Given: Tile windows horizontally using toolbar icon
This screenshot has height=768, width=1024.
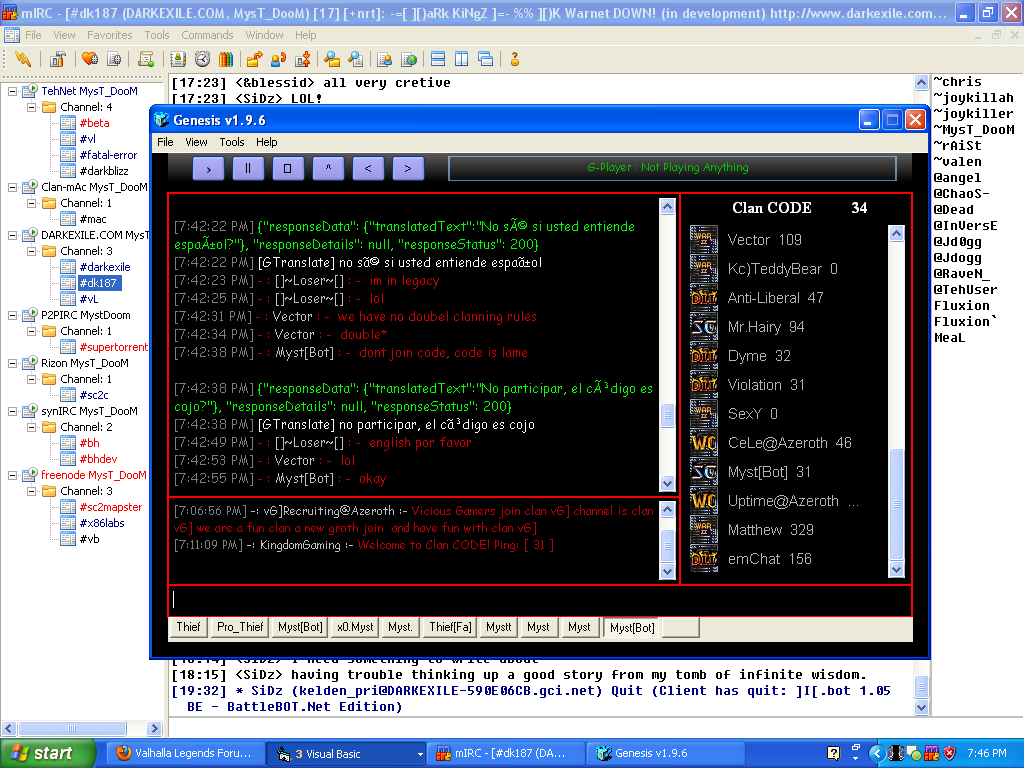Looking at the screenshot, I should coord(438,59).
